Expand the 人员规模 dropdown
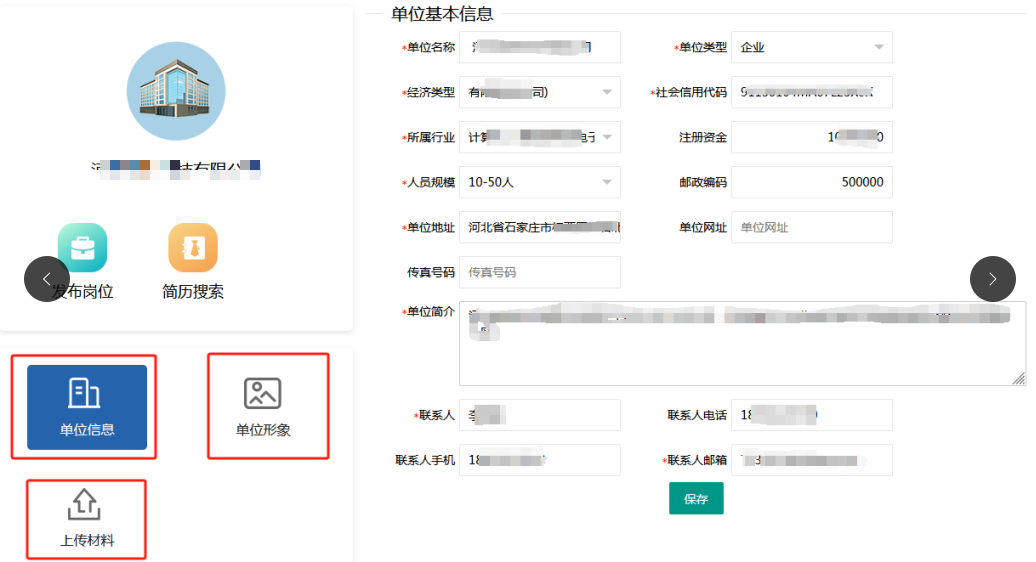 (539, 182)
